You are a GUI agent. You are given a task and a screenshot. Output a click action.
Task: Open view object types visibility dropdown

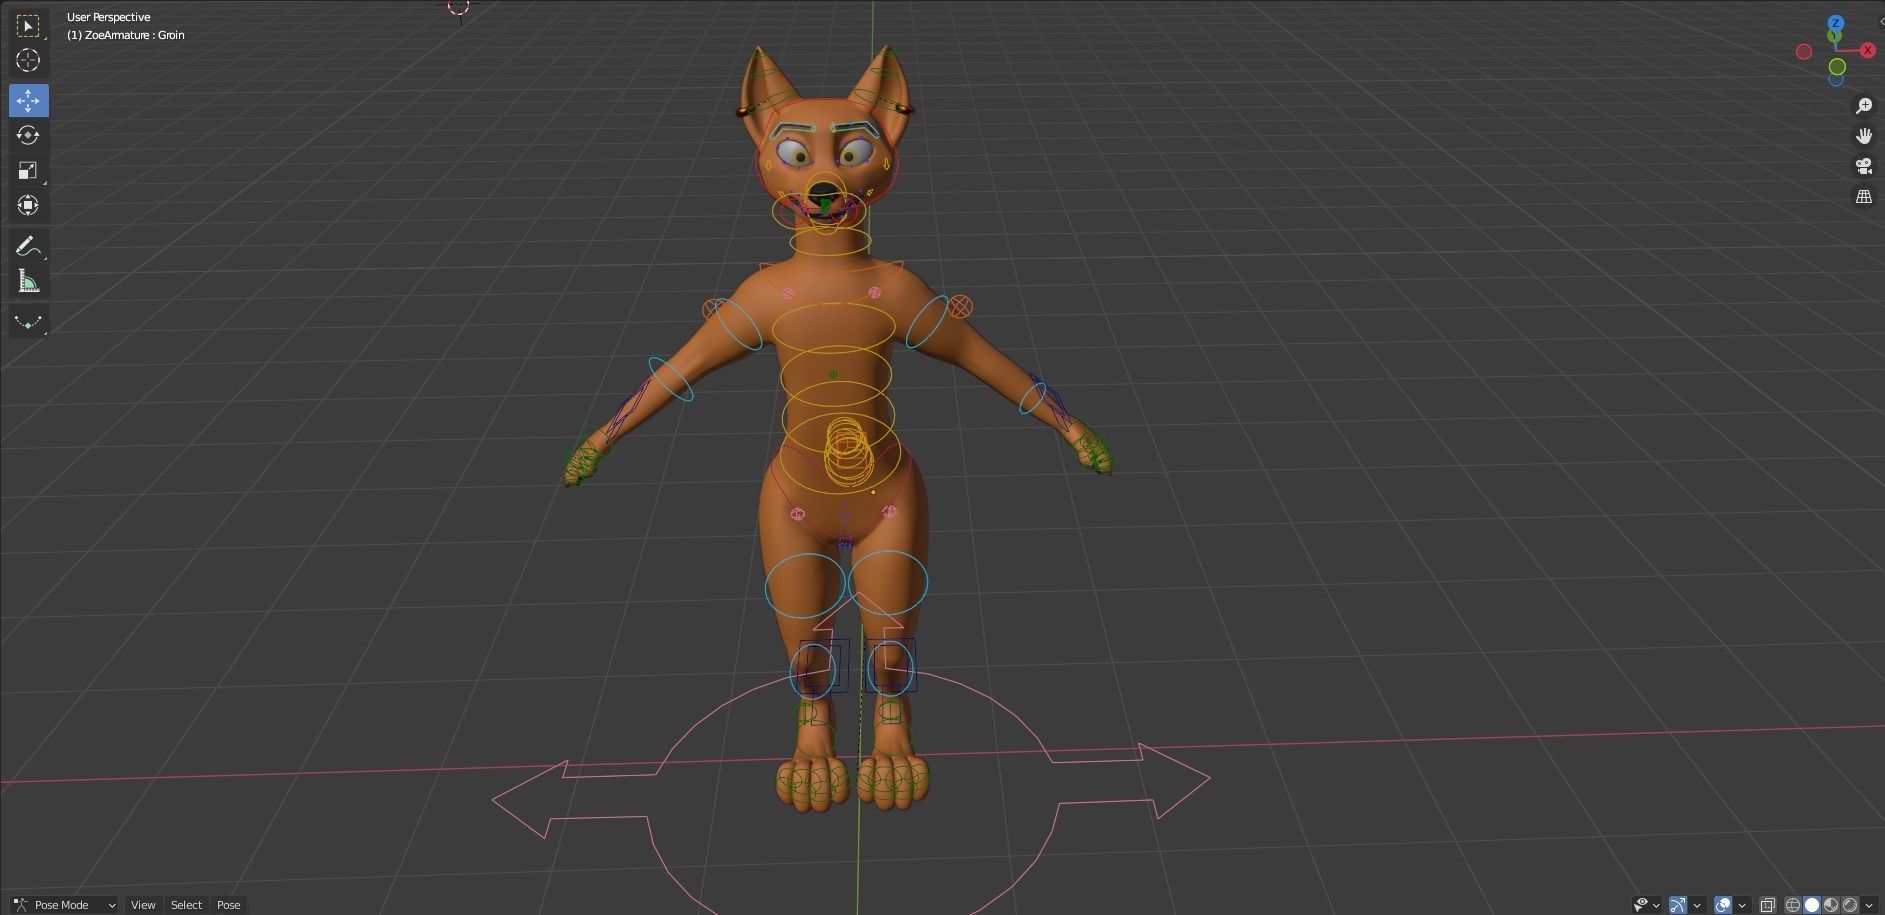pyautogui.click(x=1645, y=905)
